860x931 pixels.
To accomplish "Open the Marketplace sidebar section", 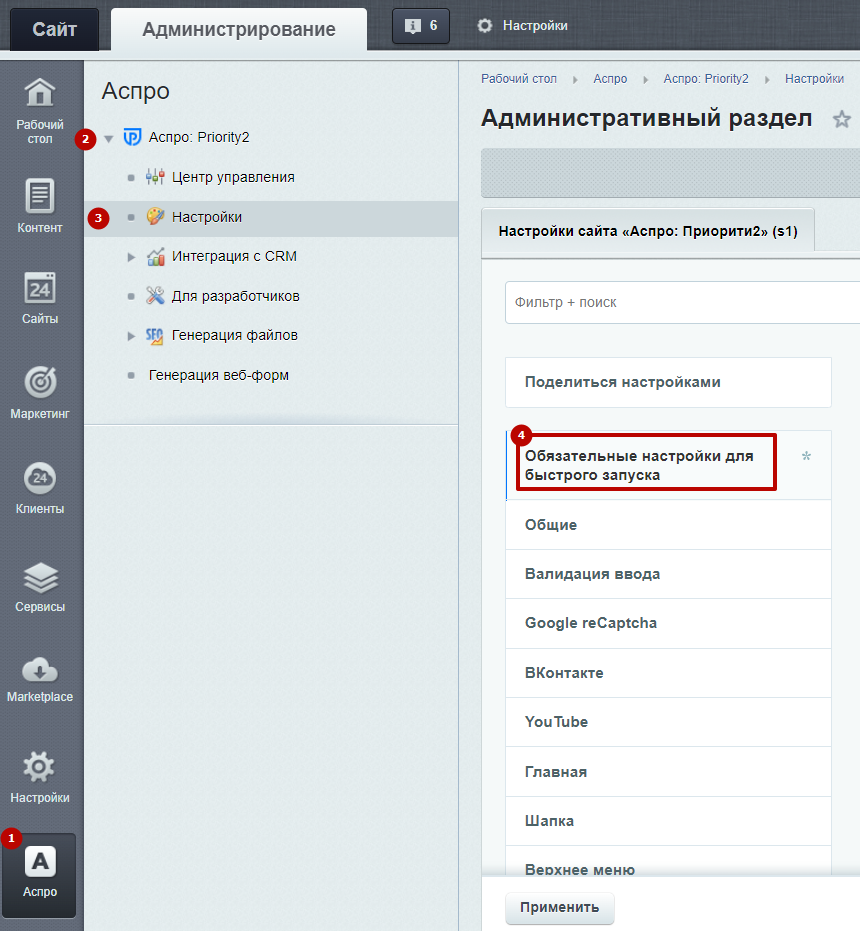I will click(x=40, y=679).
